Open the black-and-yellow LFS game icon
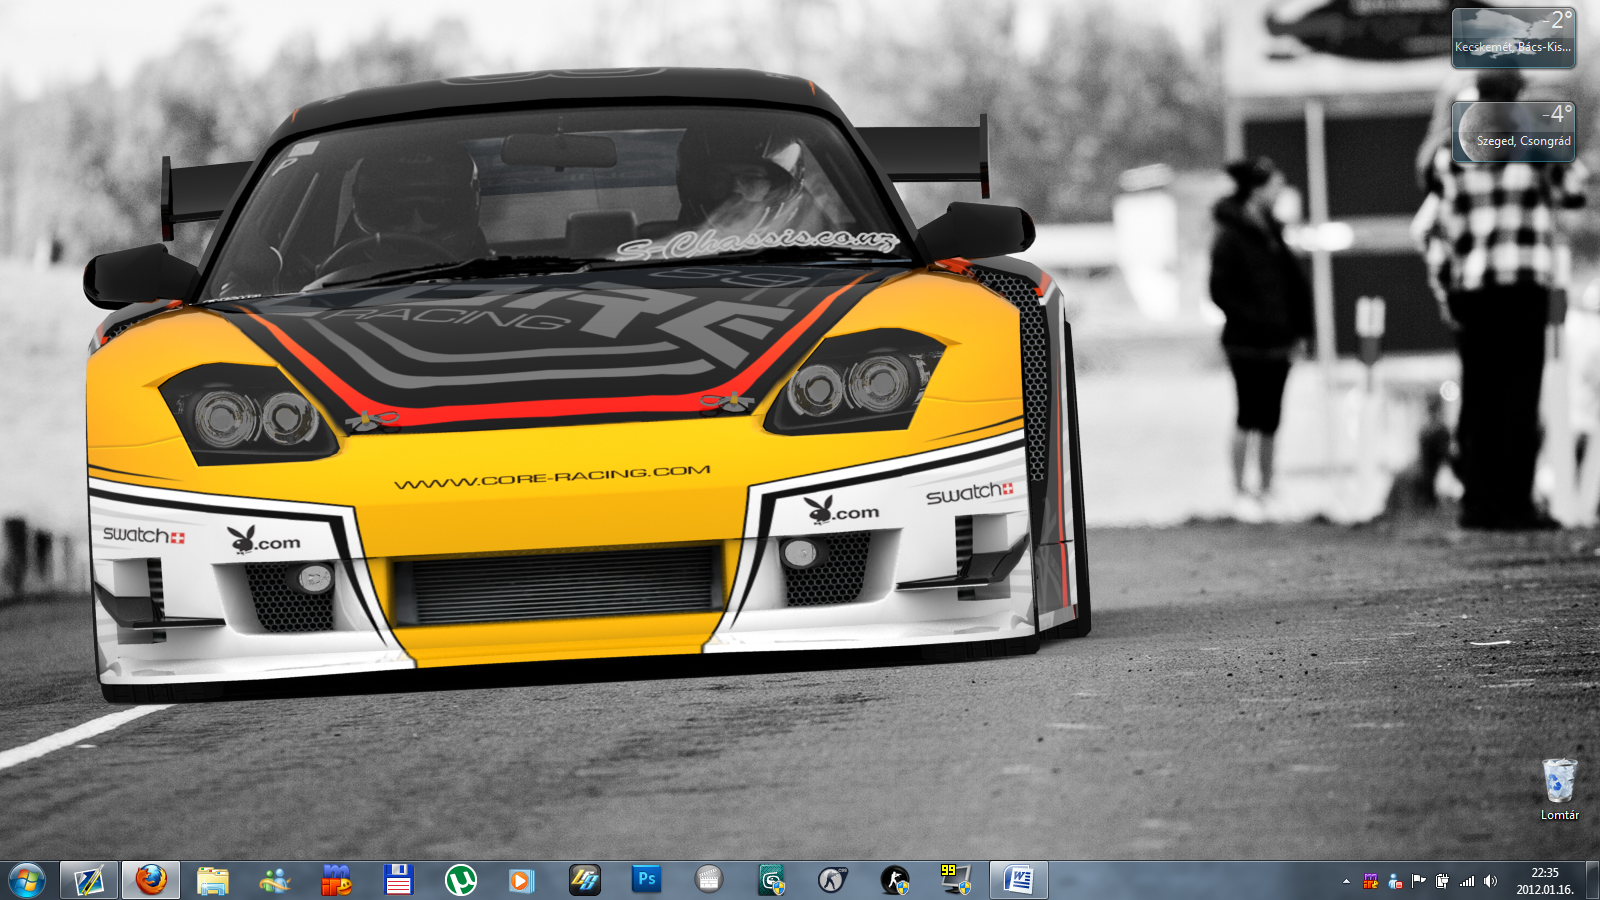 click(585, 880)
